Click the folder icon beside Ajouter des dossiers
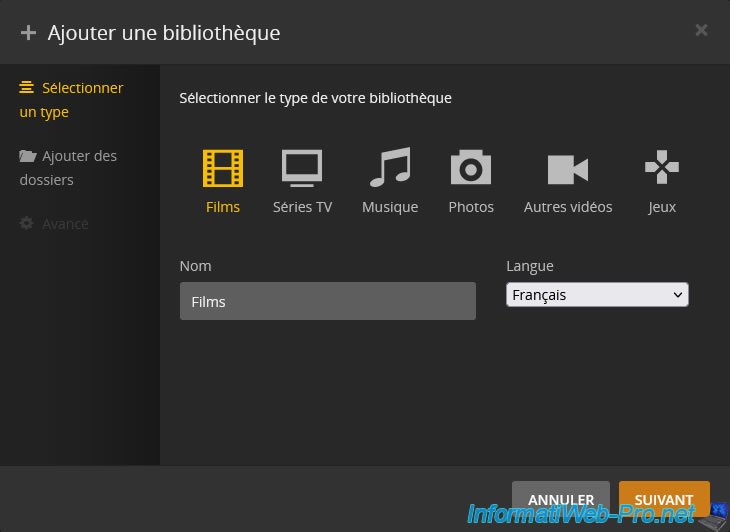 27,157
